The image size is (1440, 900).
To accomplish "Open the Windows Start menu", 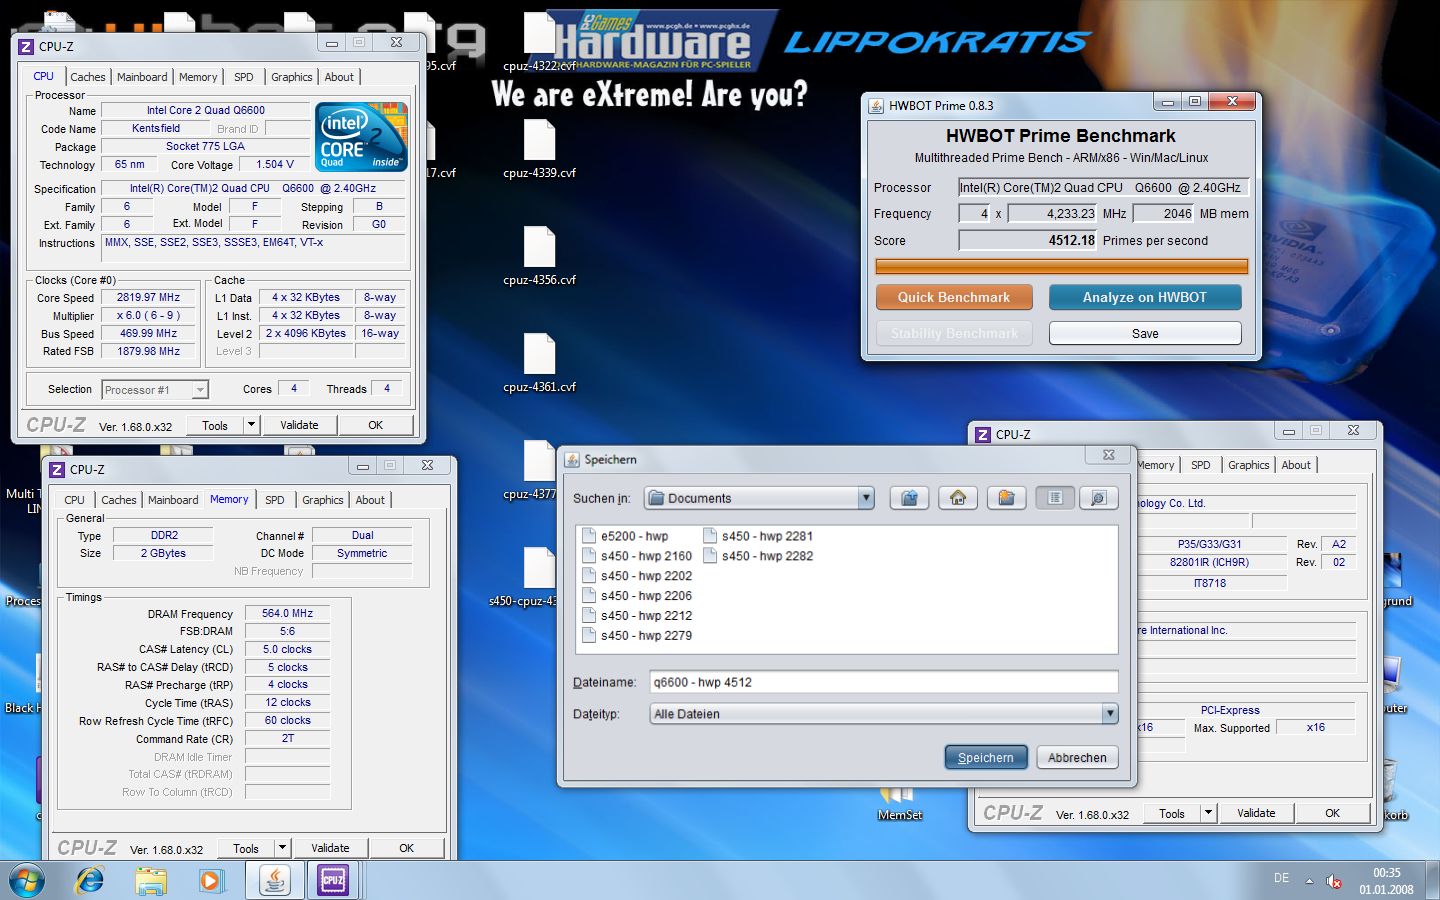I will [27, 881].
